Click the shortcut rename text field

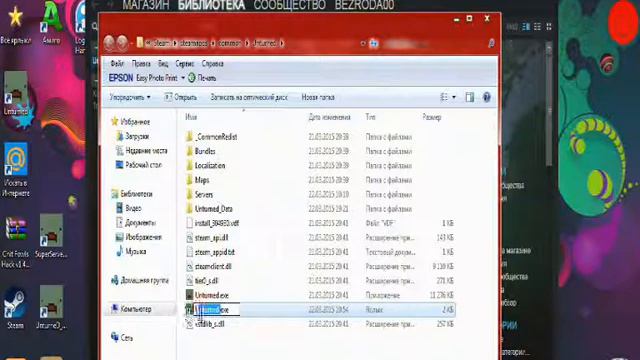[x=217, y=310]
